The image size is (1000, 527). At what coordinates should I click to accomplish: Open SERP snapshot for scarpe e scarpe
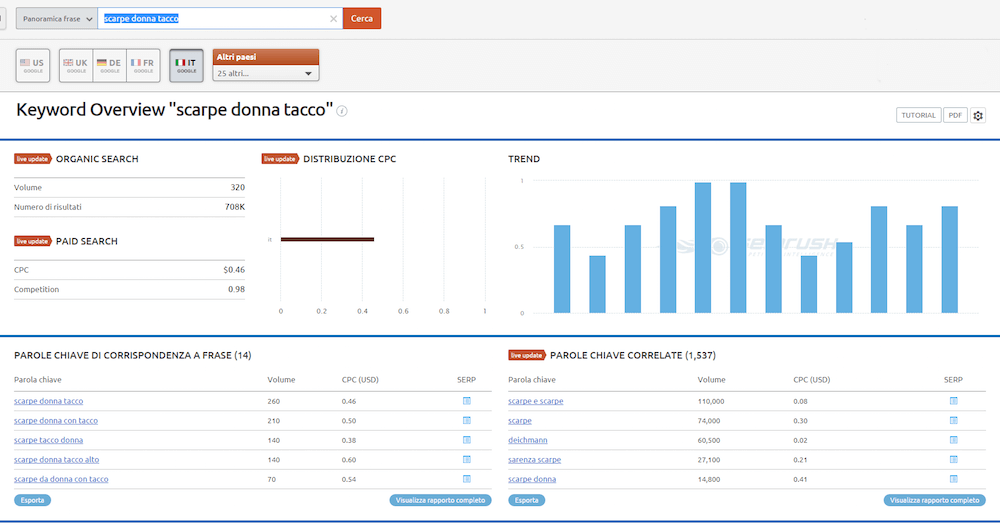953,401
